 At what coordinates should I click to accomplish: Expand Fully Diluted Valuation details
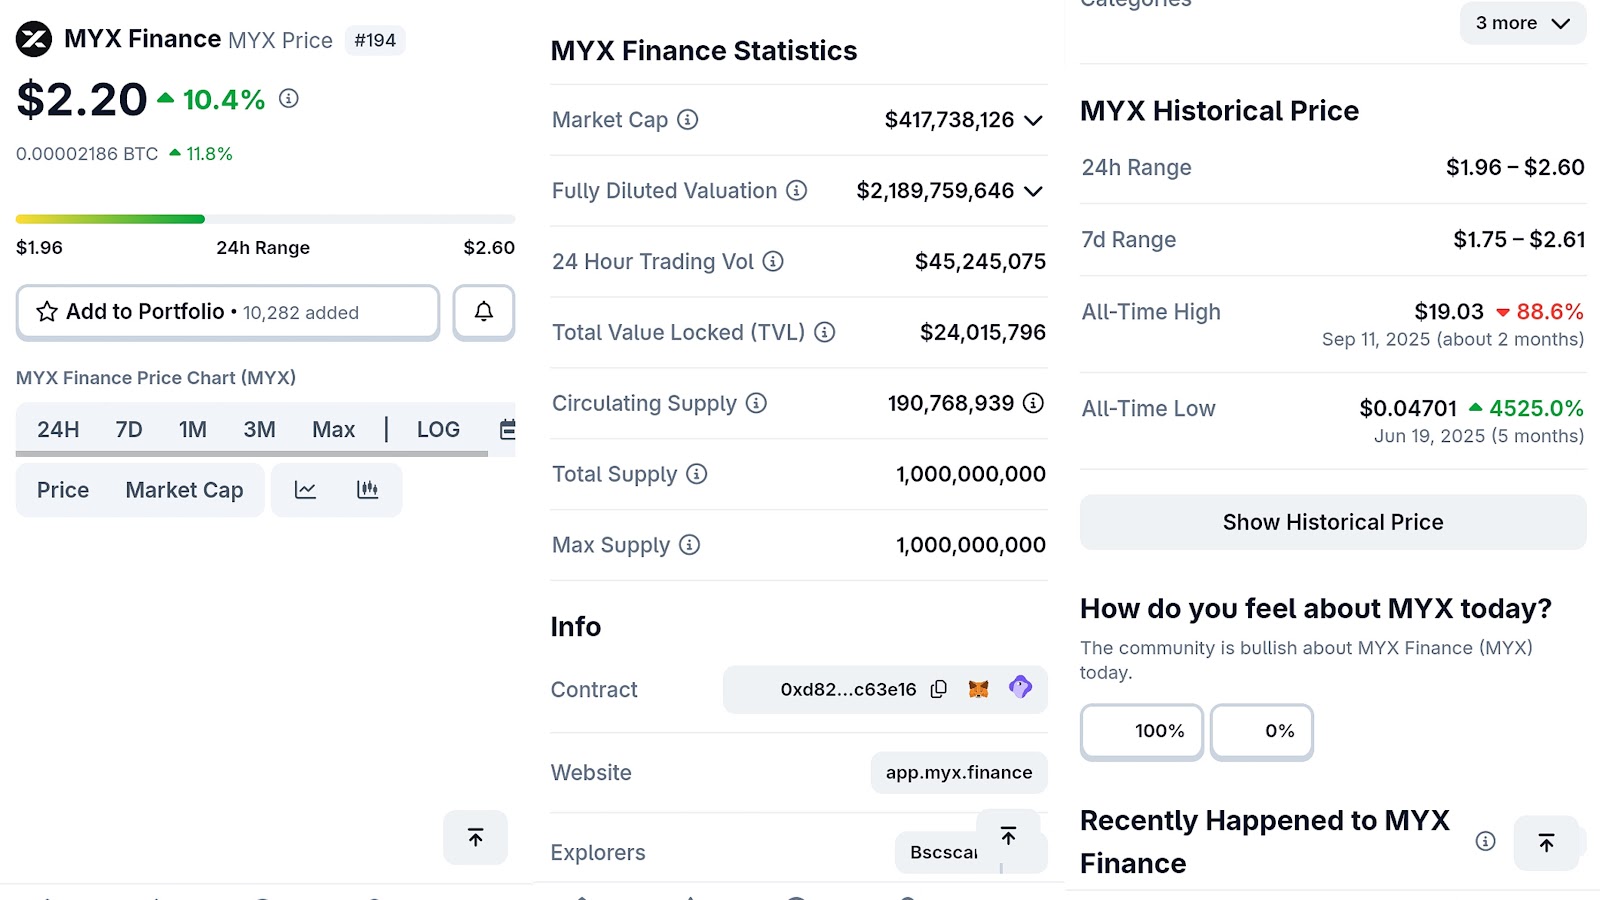(x=1036, y=191)
